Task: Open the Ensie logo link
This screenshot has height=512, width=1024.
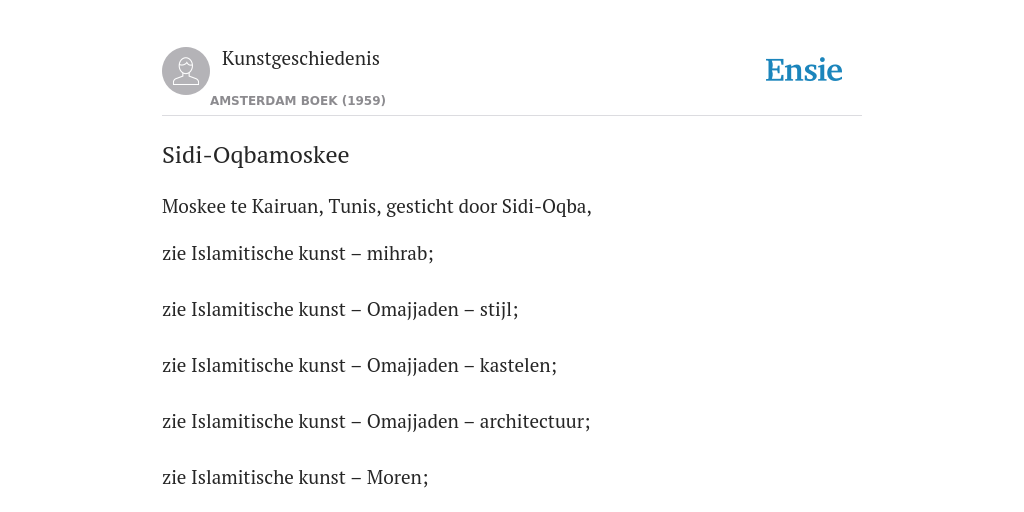Action: 804,70
